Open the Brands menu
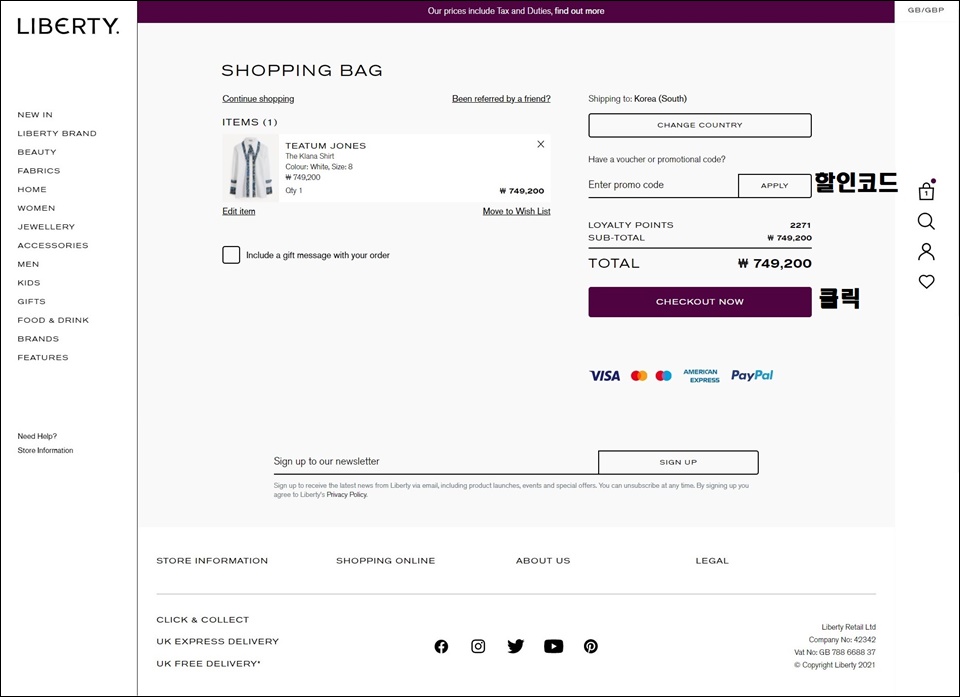Viewport: 960px width, 697px height. point(38,339)
